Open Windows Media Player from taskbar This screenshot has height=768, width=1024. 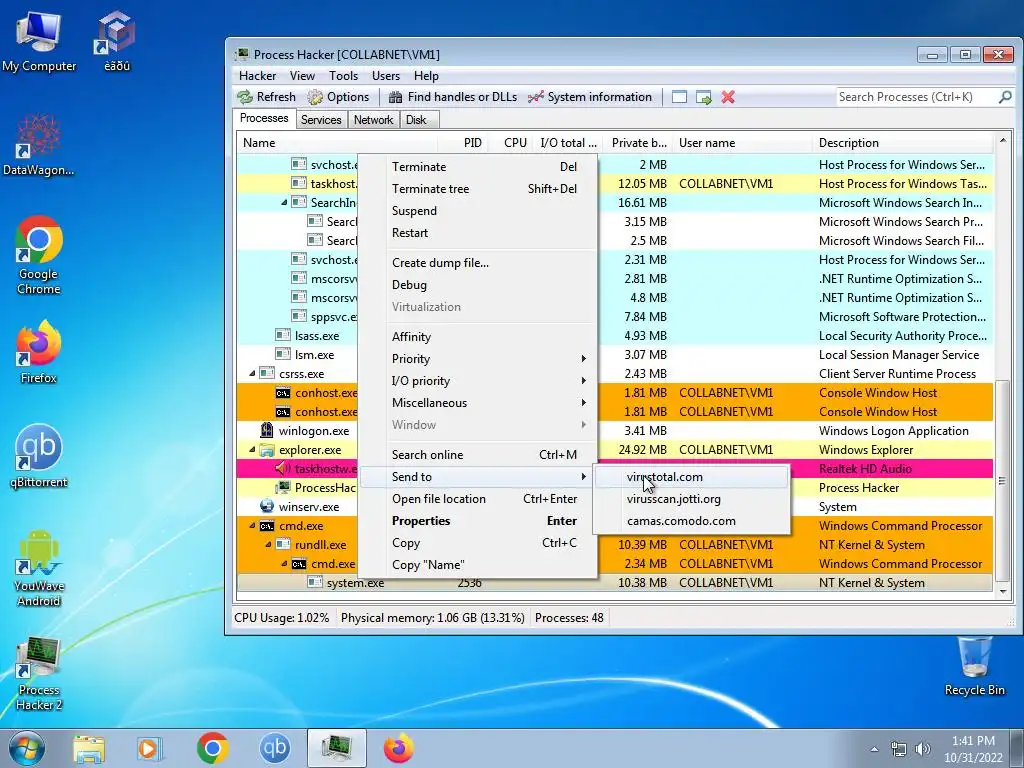150,748
